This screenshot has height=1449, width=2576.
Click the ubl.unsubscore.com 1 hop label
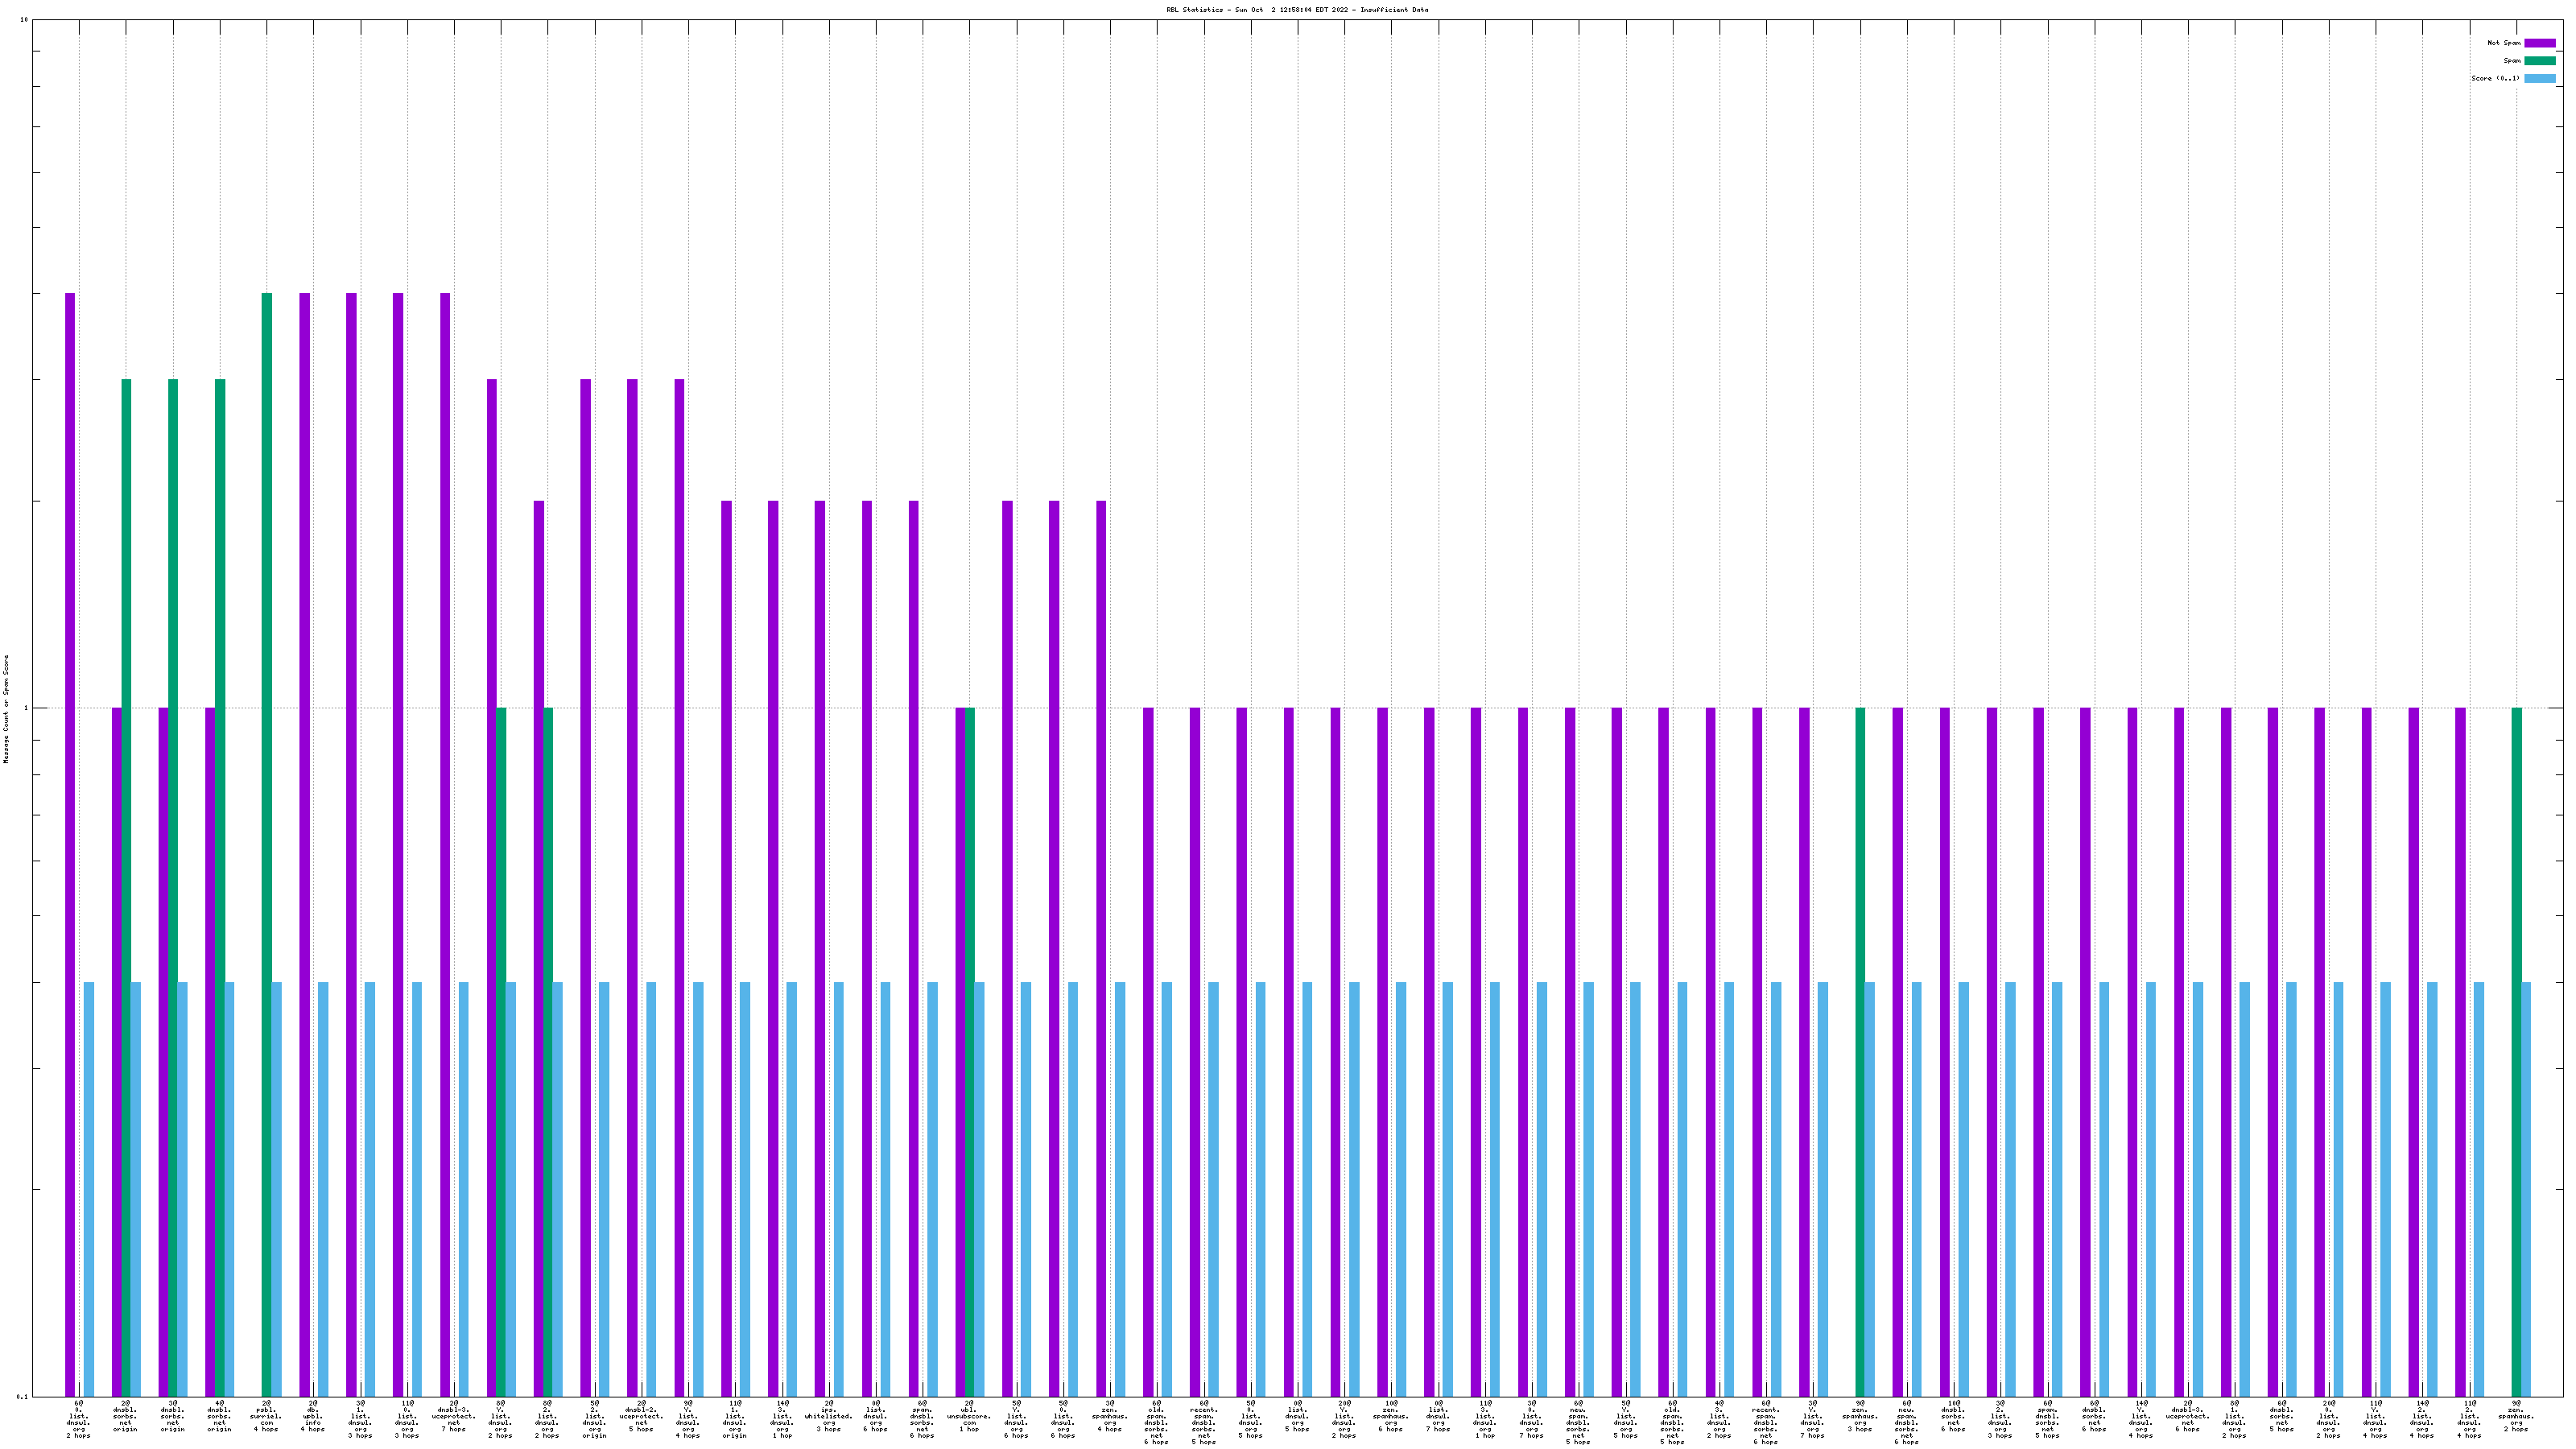(969, 1417)
